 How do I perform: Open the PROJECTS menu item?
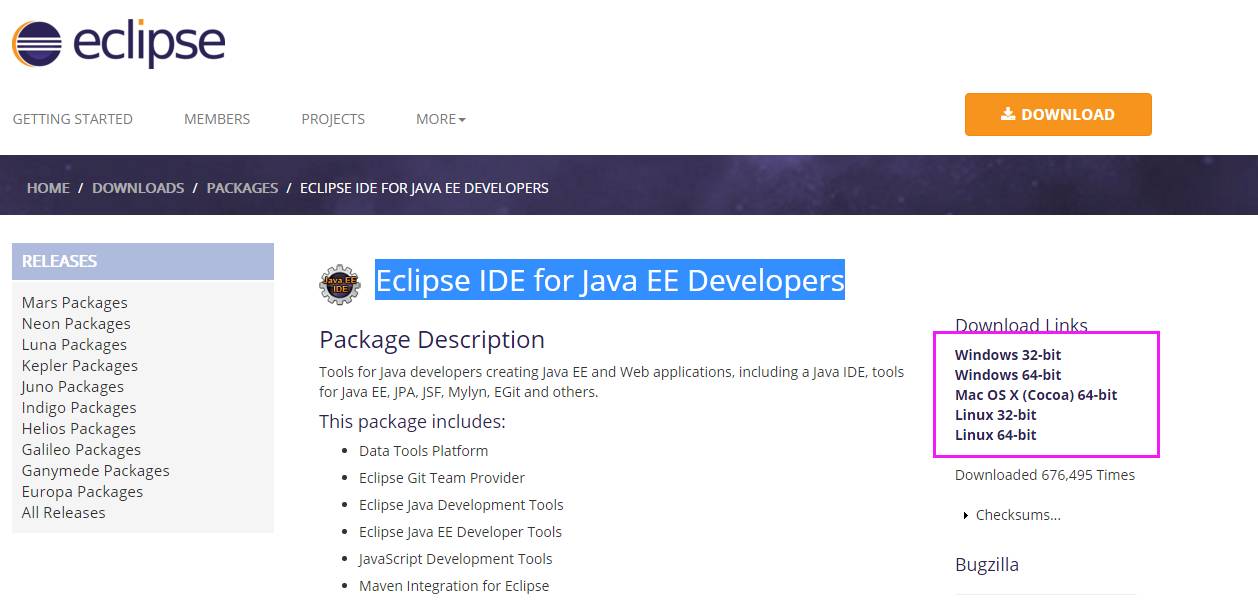[333, 119]
